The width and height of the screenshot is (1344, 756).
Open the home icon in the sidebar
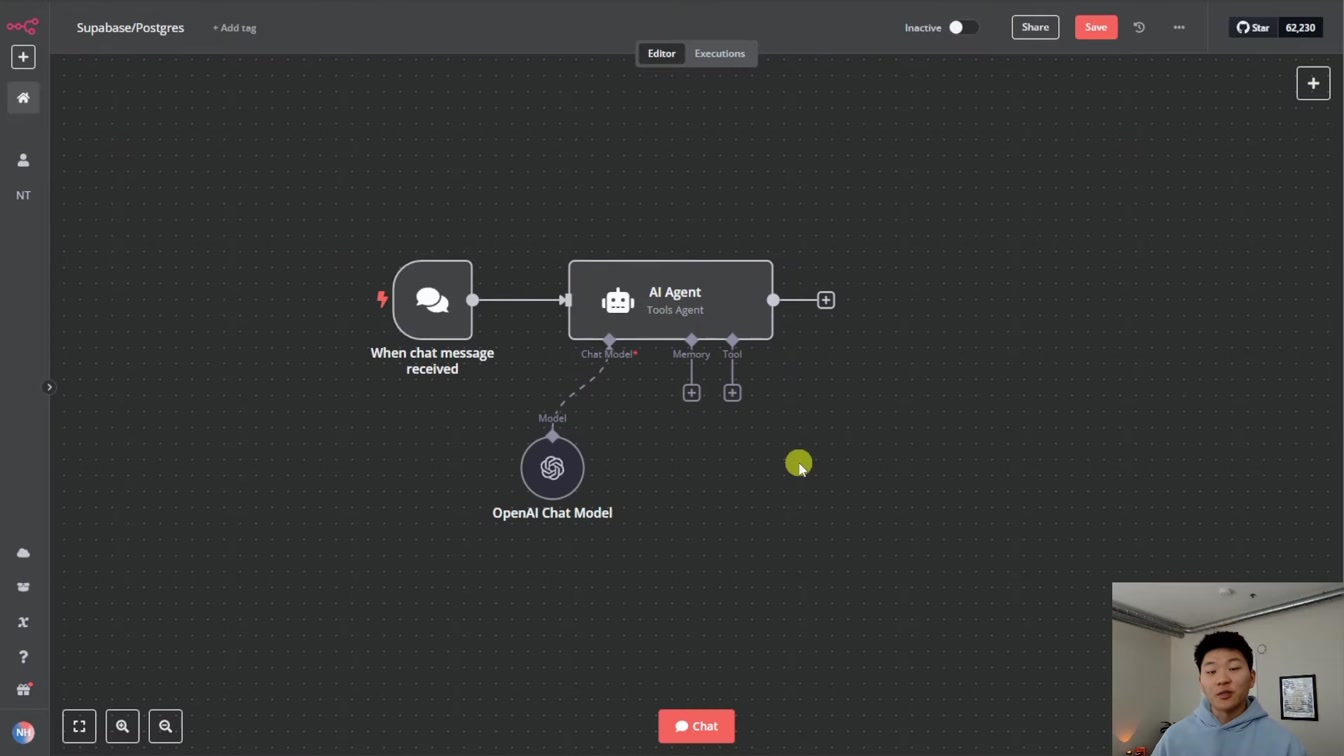(x=23, y=98)
